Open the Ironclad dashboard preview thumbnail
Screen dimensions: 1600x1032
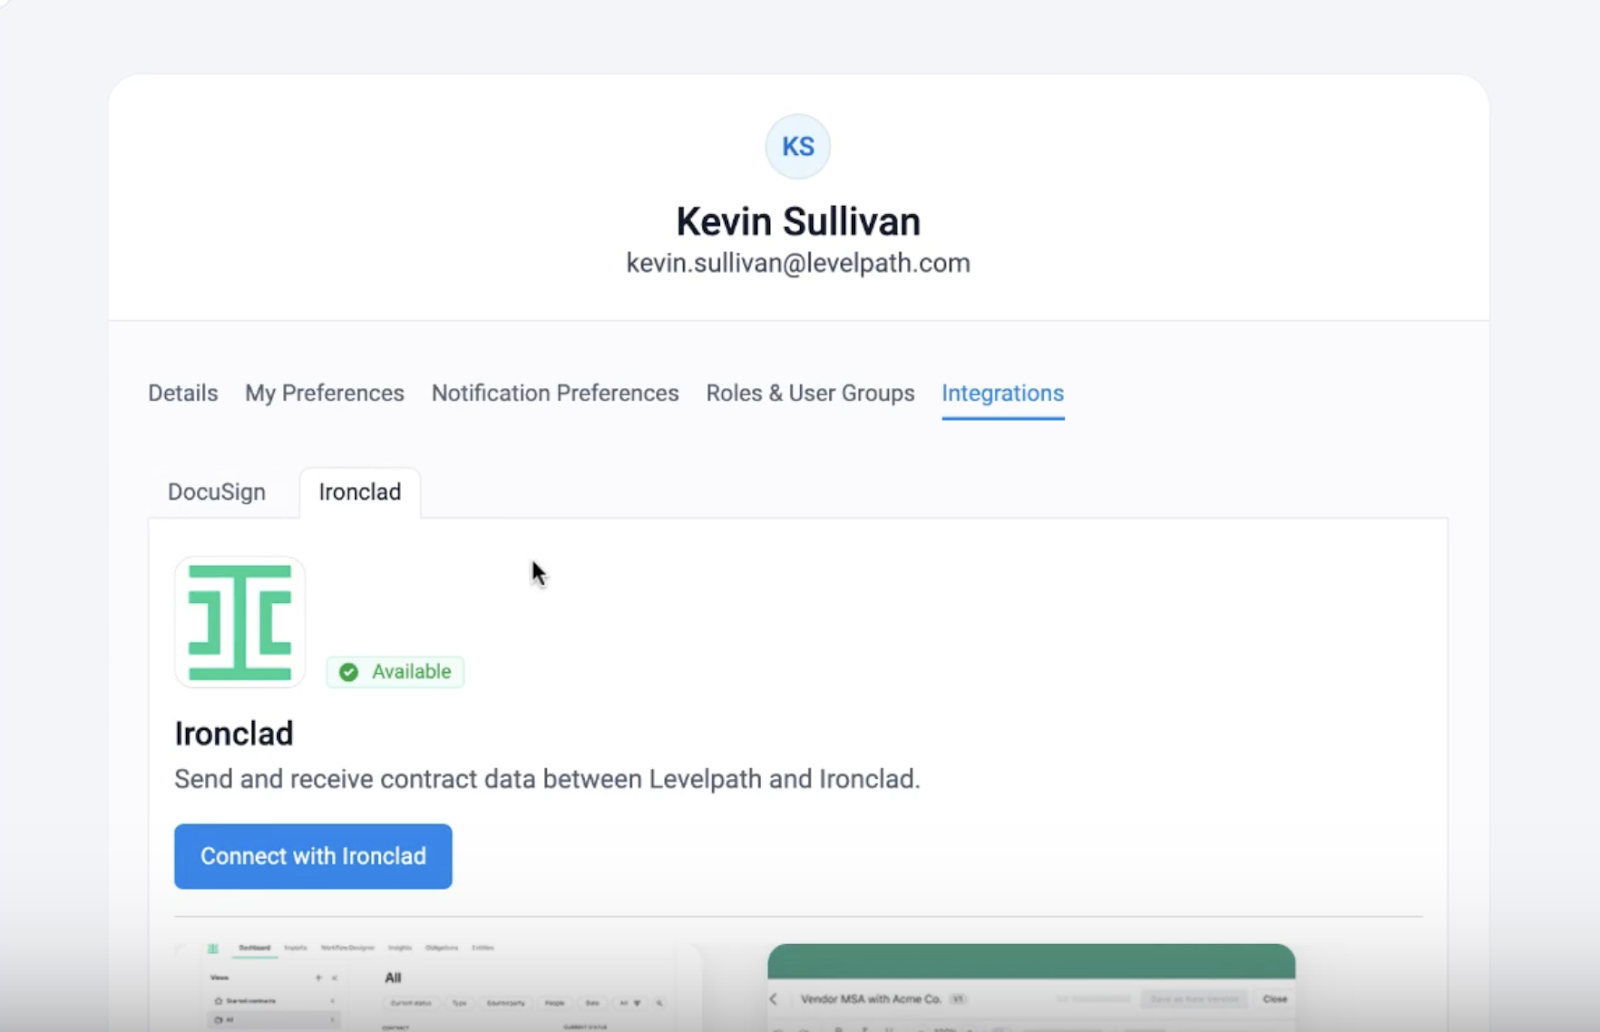point(440,987)
